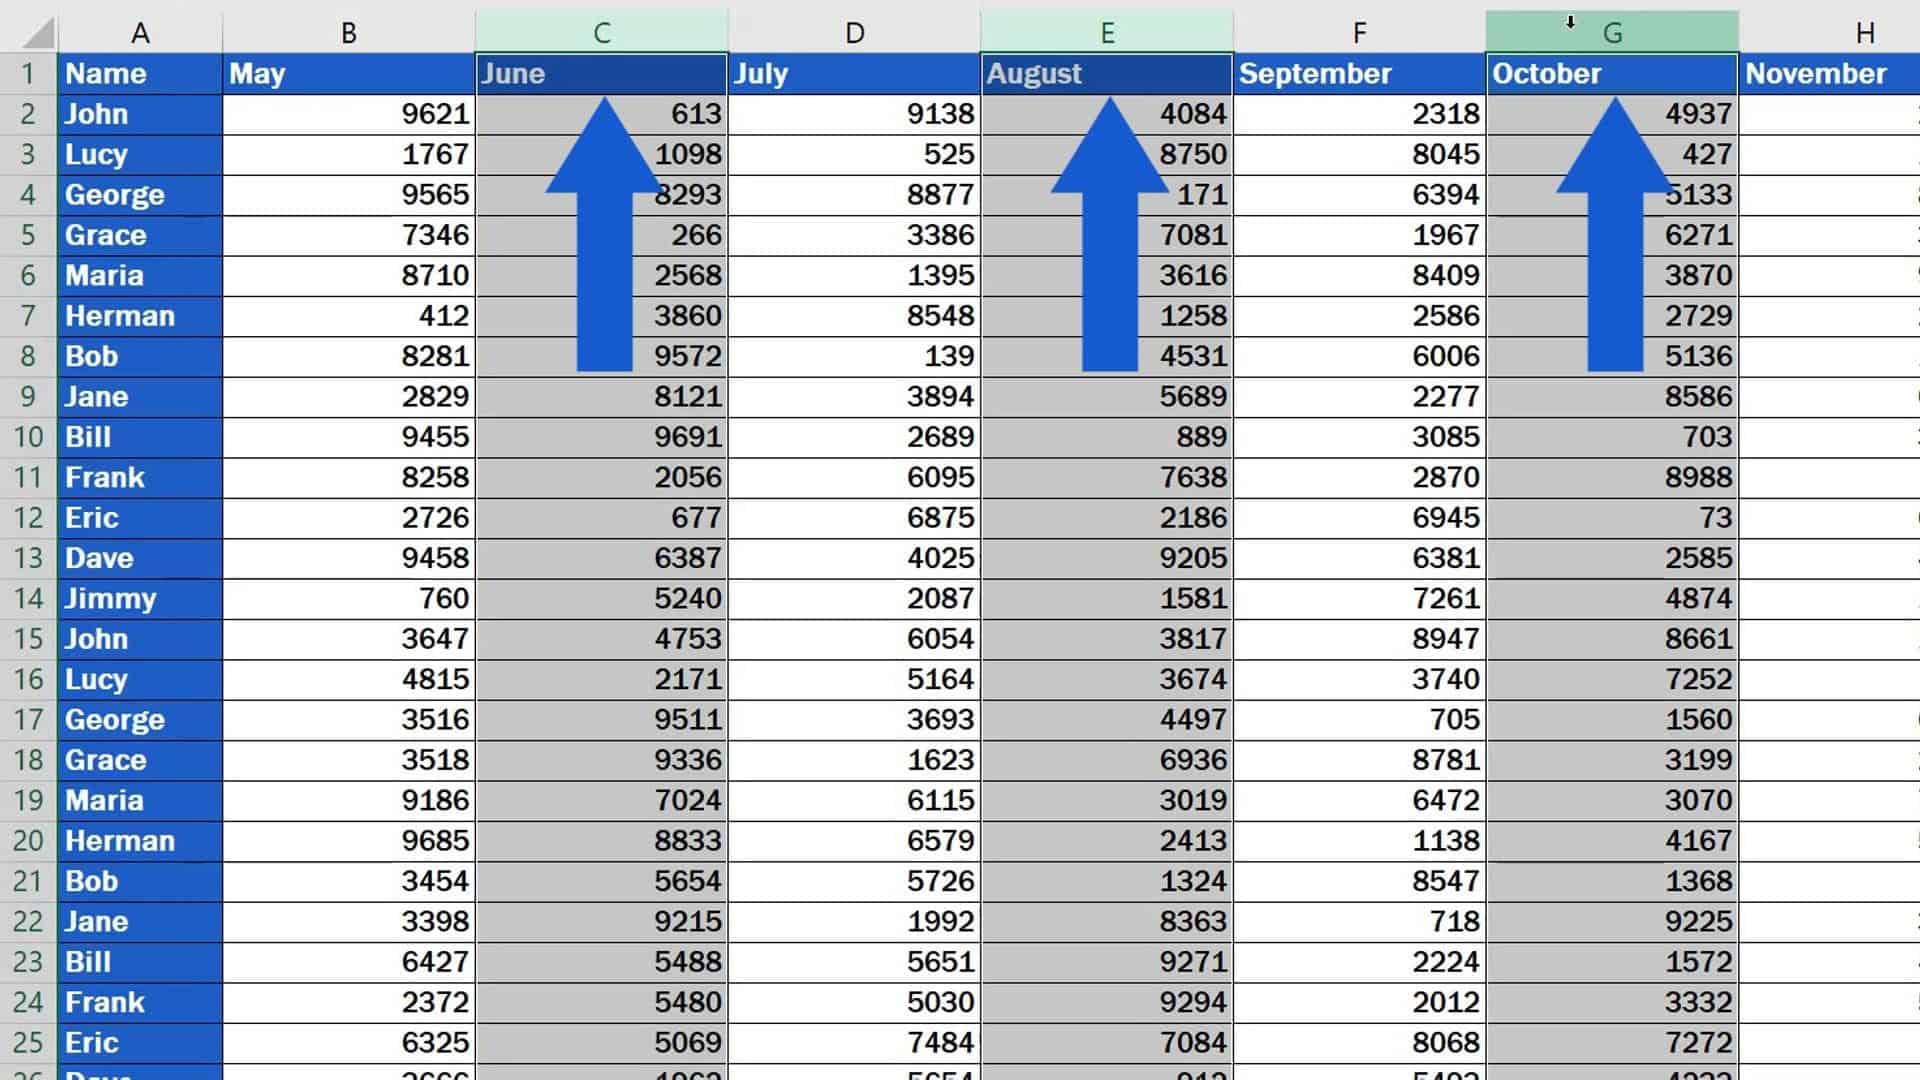Click row 1 header to select the header row
This screenshot has width=1920, height=1080.
28,73
